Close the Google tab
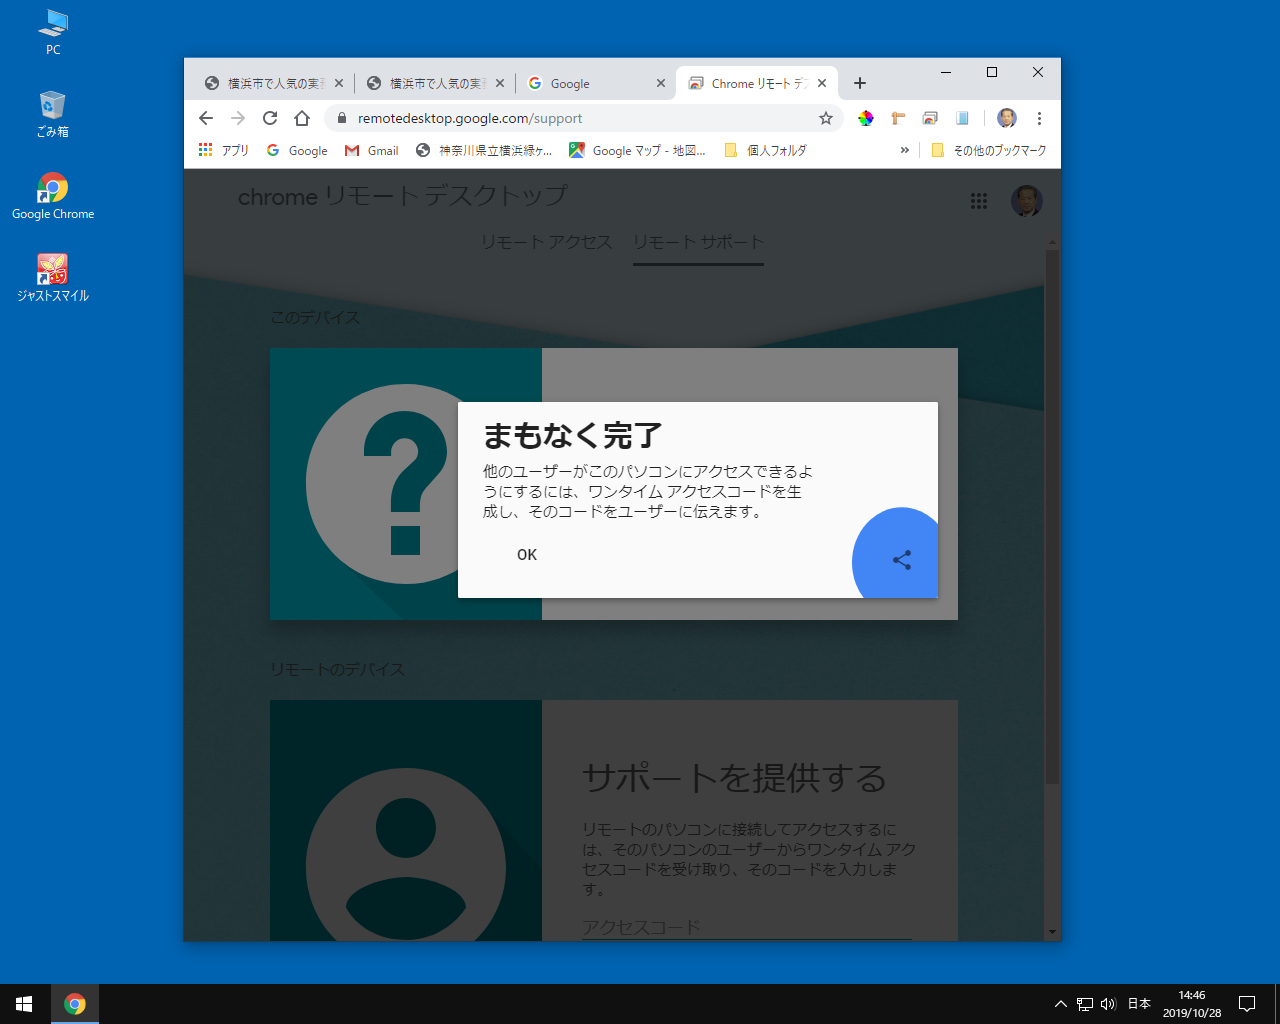The image size is (1280, 1024). coord(661,83)
